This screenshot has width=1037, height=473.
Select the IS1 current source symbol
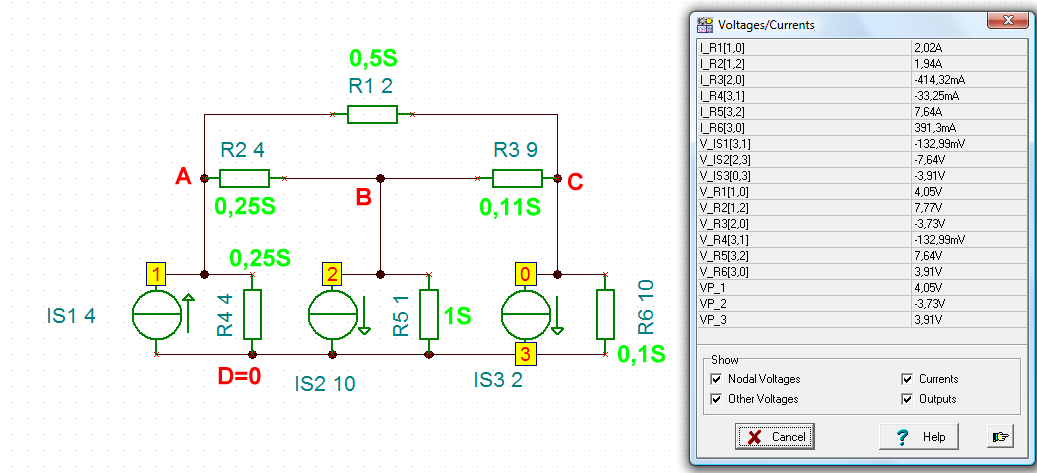pos(157,315)
